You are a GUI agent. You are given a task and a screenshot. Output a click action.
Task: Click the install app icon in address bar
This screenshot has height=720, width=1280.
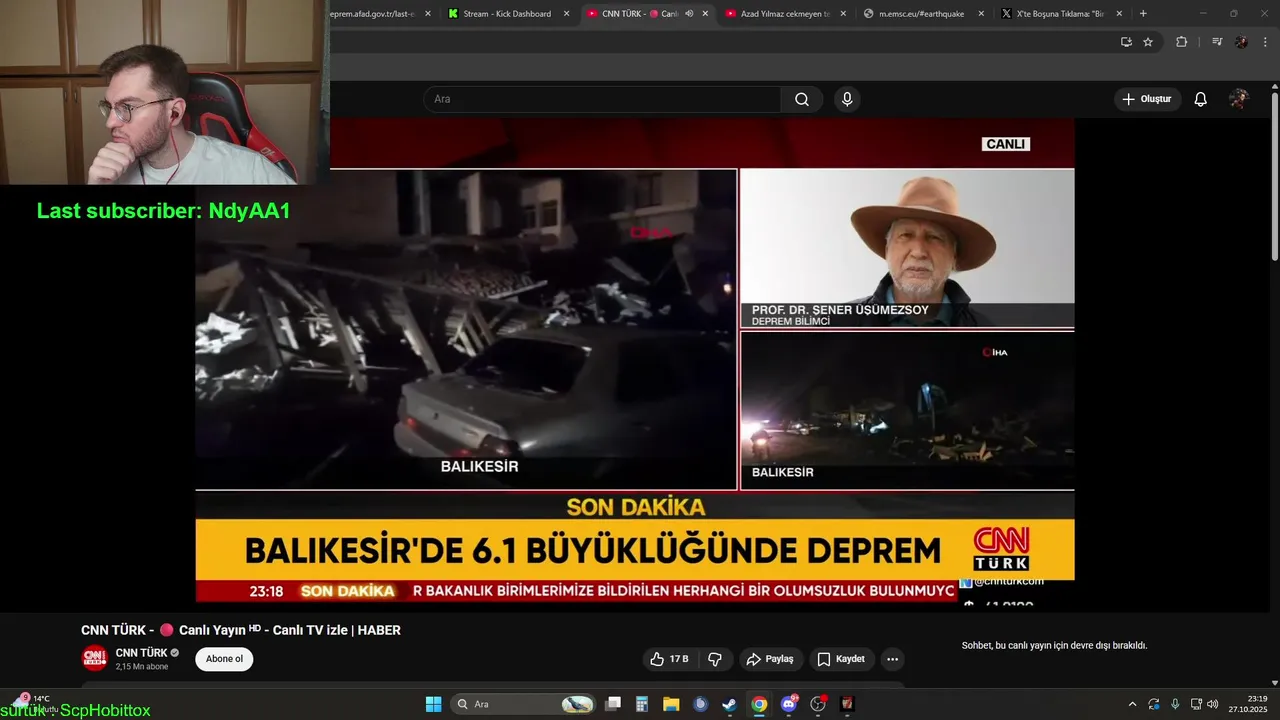[1126, 42]
